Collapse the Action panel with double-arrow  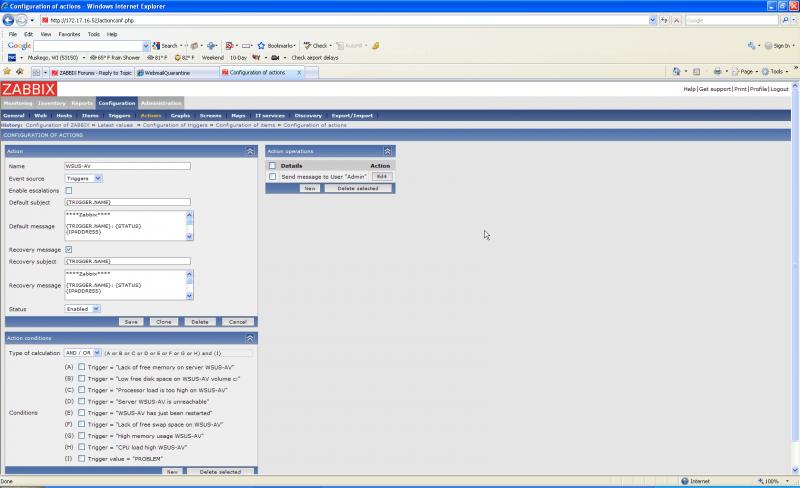[250, 151]
